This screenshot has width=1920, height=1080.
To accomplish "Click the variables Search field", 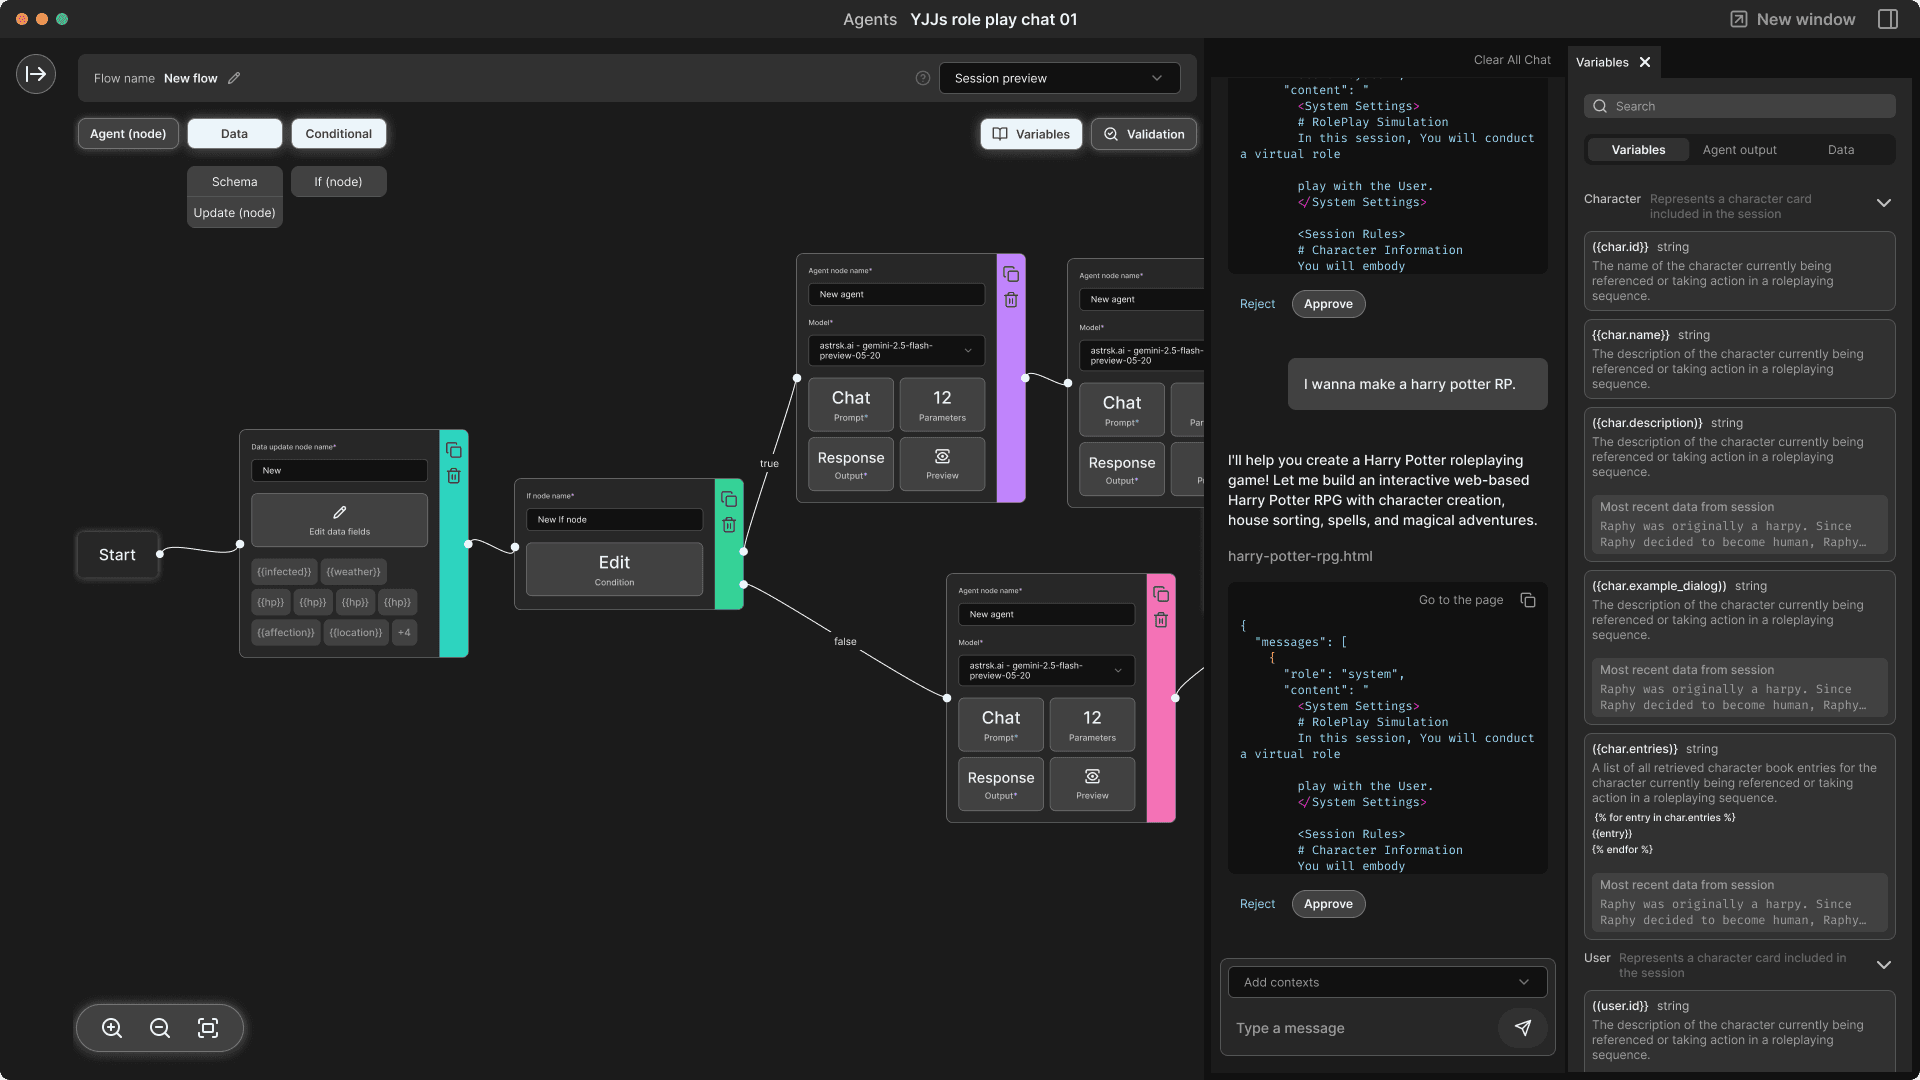I will point(1740,106).
